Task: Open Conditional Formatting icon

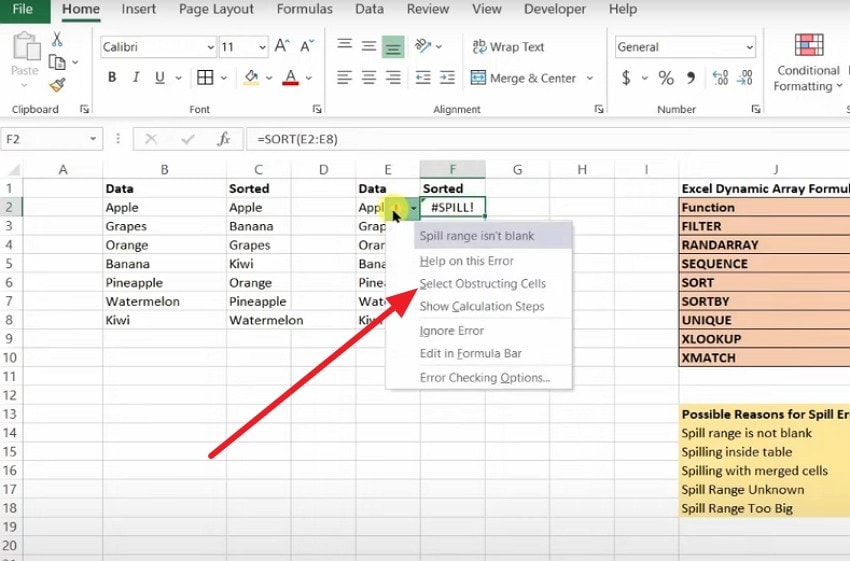Action: 809,45
